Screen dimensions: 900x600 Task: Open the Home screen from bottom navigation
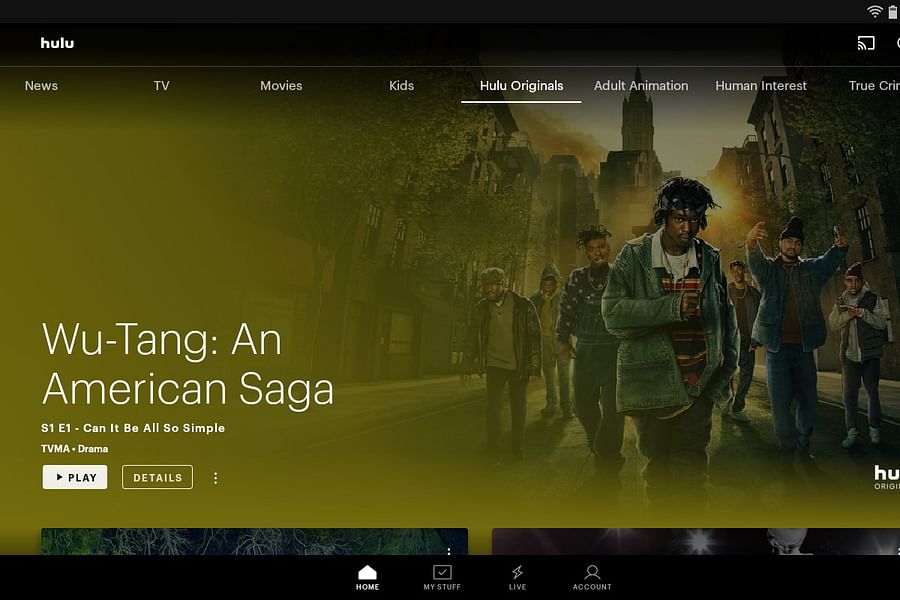367,577
